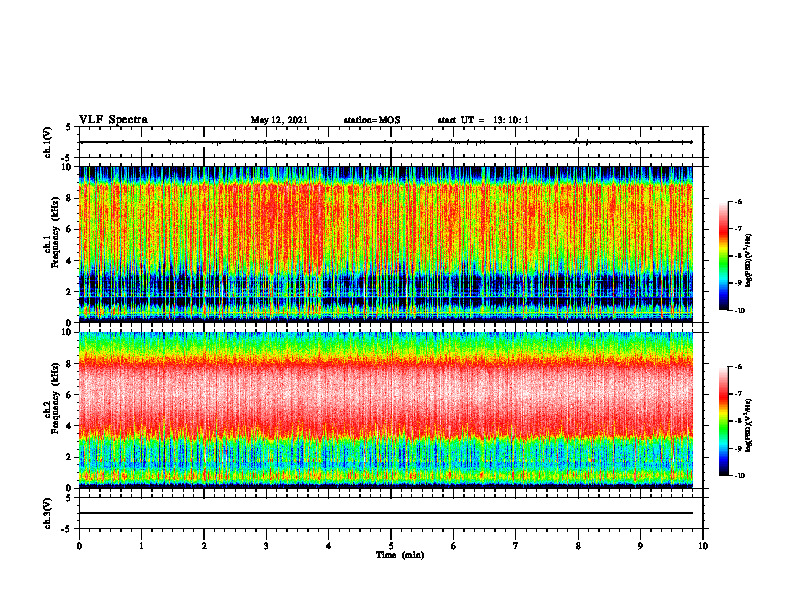Image resolution: width=792 pixels, height=612 pixels.
Task: Click the "ch.3(V)" voltage axis label
Action: tap(47, 513)
